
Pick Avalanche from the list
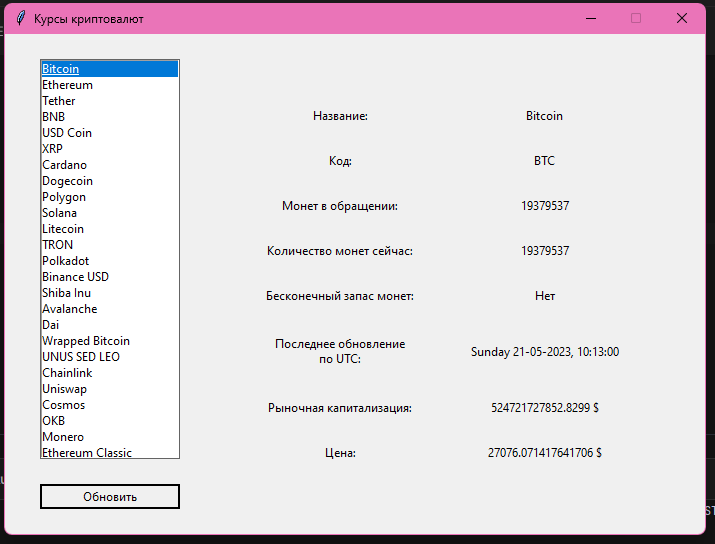pos(110,309)
